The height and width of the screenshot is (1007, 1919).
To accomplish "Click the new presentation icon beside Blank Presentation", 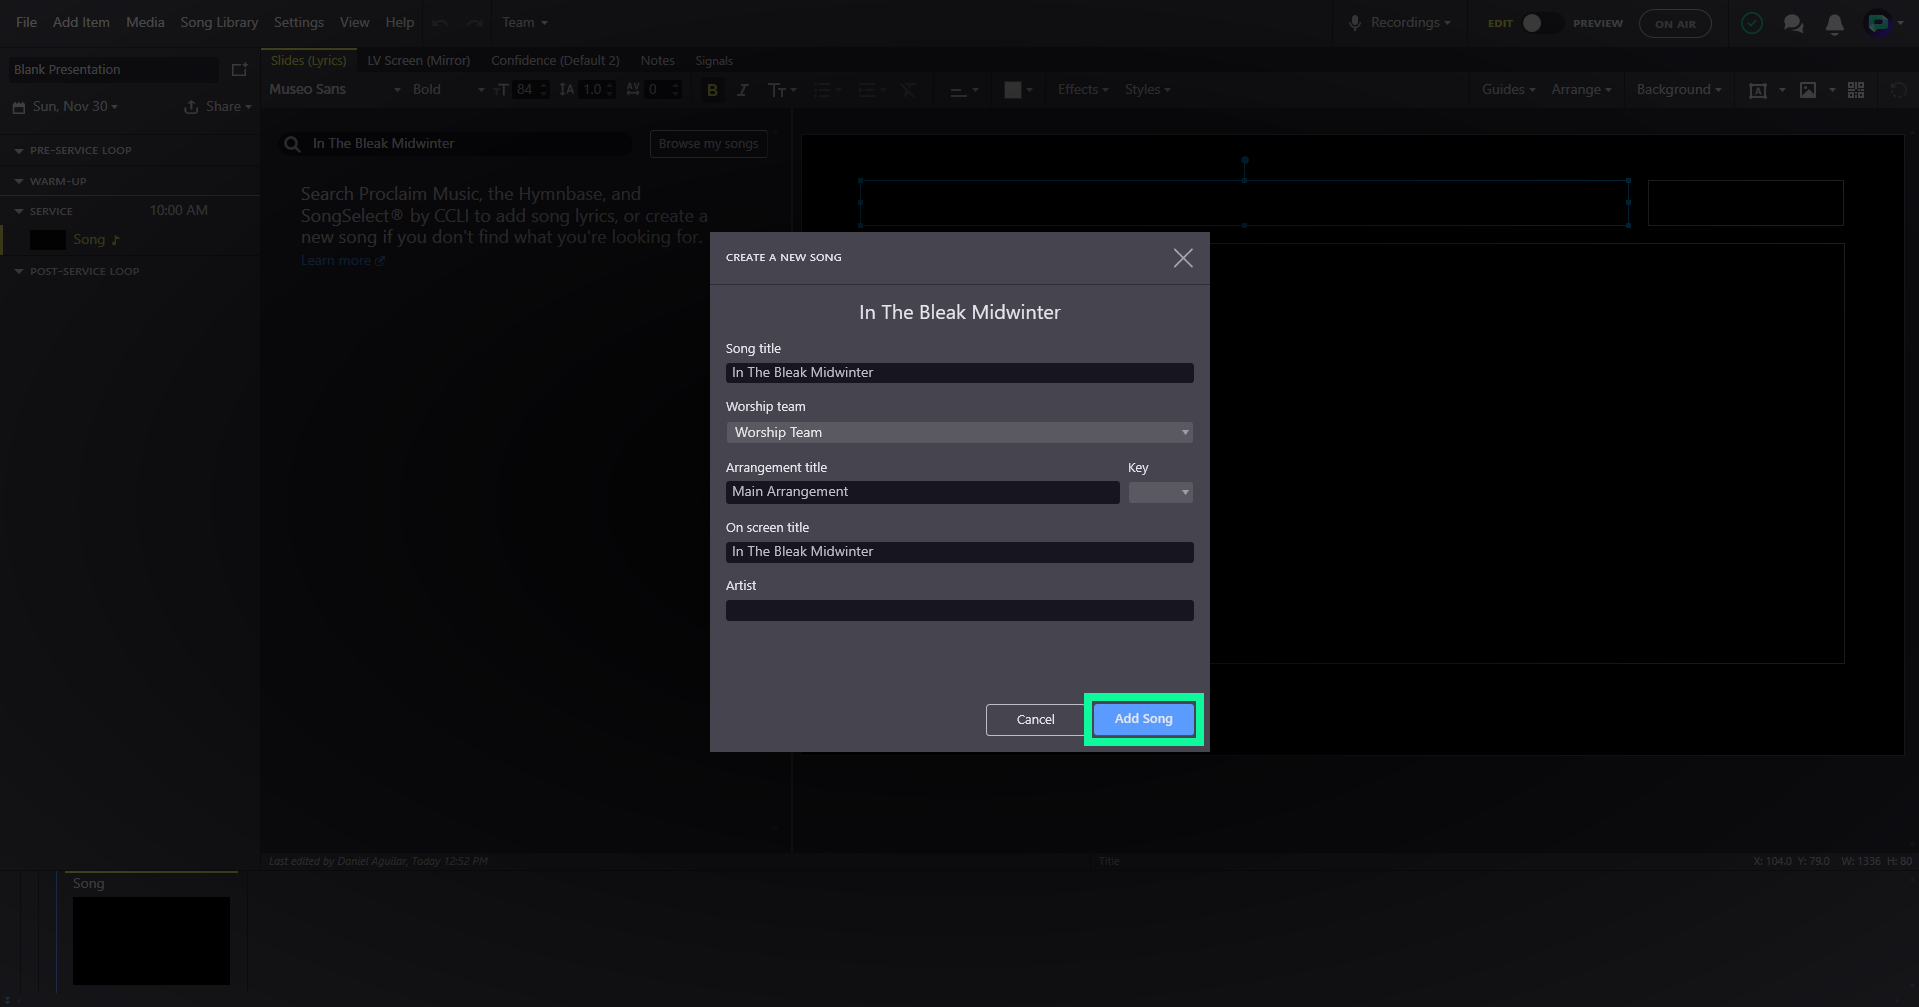I will [239, 70].
